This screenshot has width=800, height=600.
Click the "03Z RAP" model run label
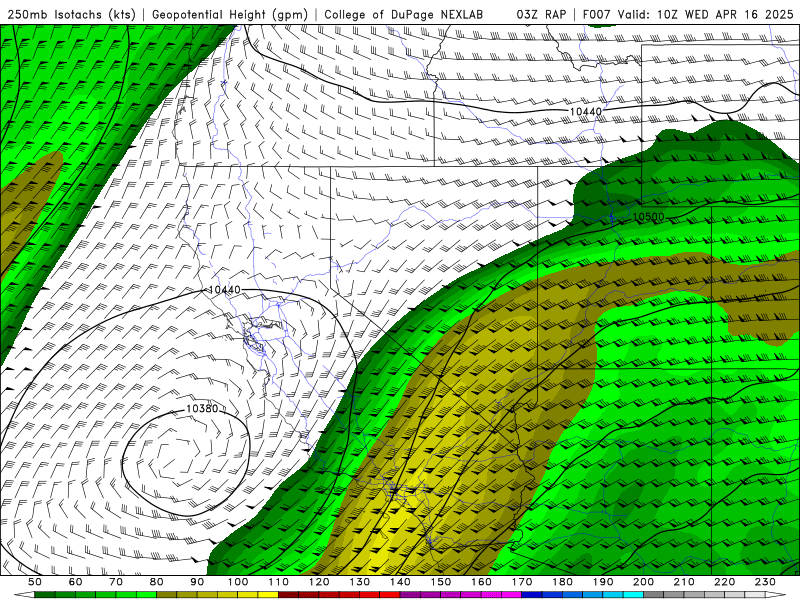[541, 15]
